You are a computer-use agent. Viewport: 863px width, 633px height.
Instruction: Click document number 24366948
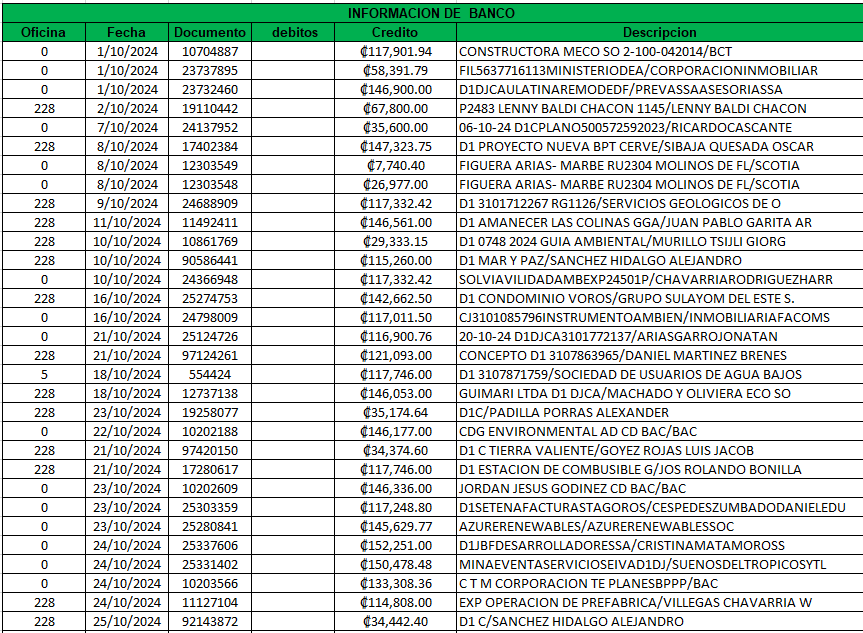[210, 280]
